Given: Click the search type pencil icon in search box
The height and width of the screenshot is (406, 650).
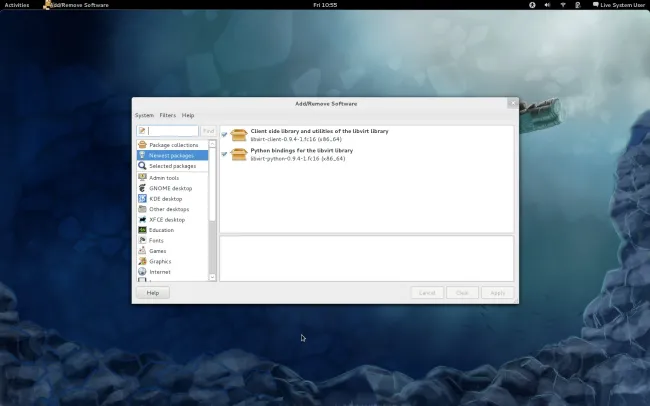Looking at the screenshot, I should (x=142, y=131).
